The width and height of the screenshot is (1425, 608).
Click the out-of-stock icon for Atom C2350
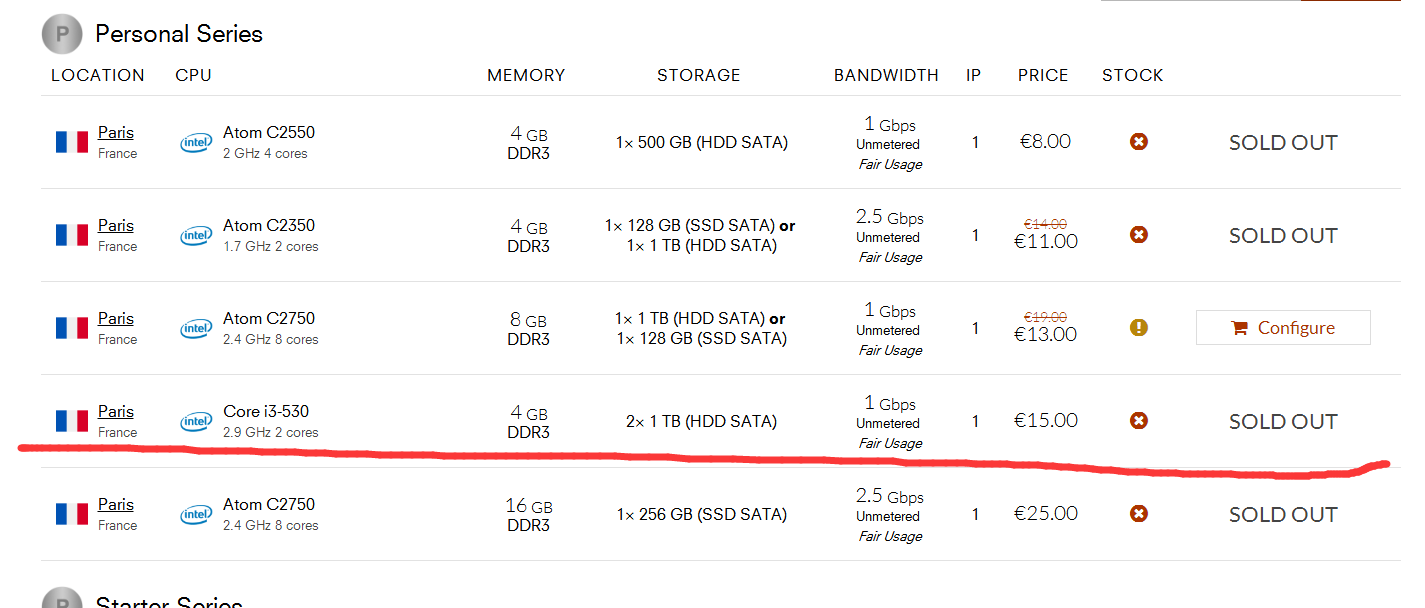(x=1138, y=235)
